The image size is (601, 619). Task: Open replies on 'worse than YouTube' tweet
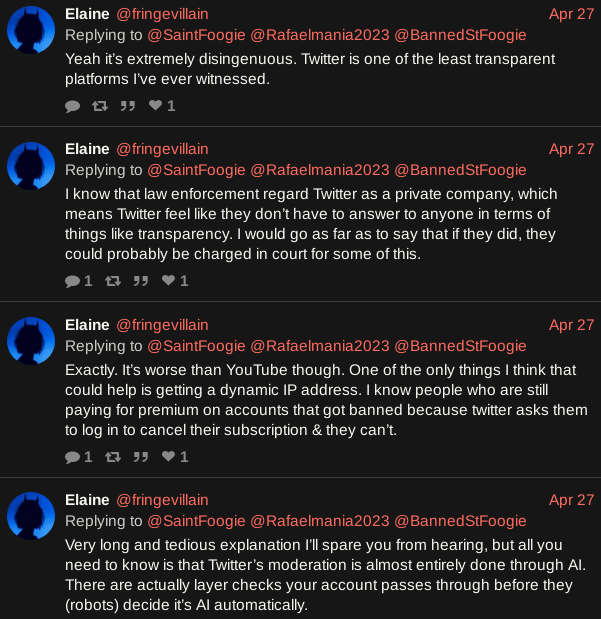coord(79,457)
